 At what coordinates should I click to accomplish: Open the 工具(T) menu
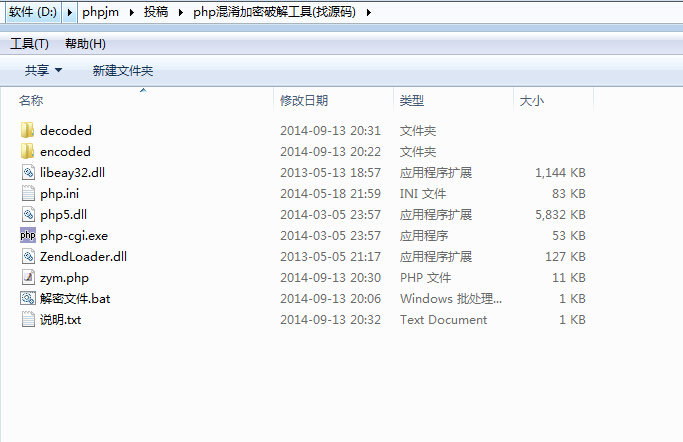tap(29, 44)
